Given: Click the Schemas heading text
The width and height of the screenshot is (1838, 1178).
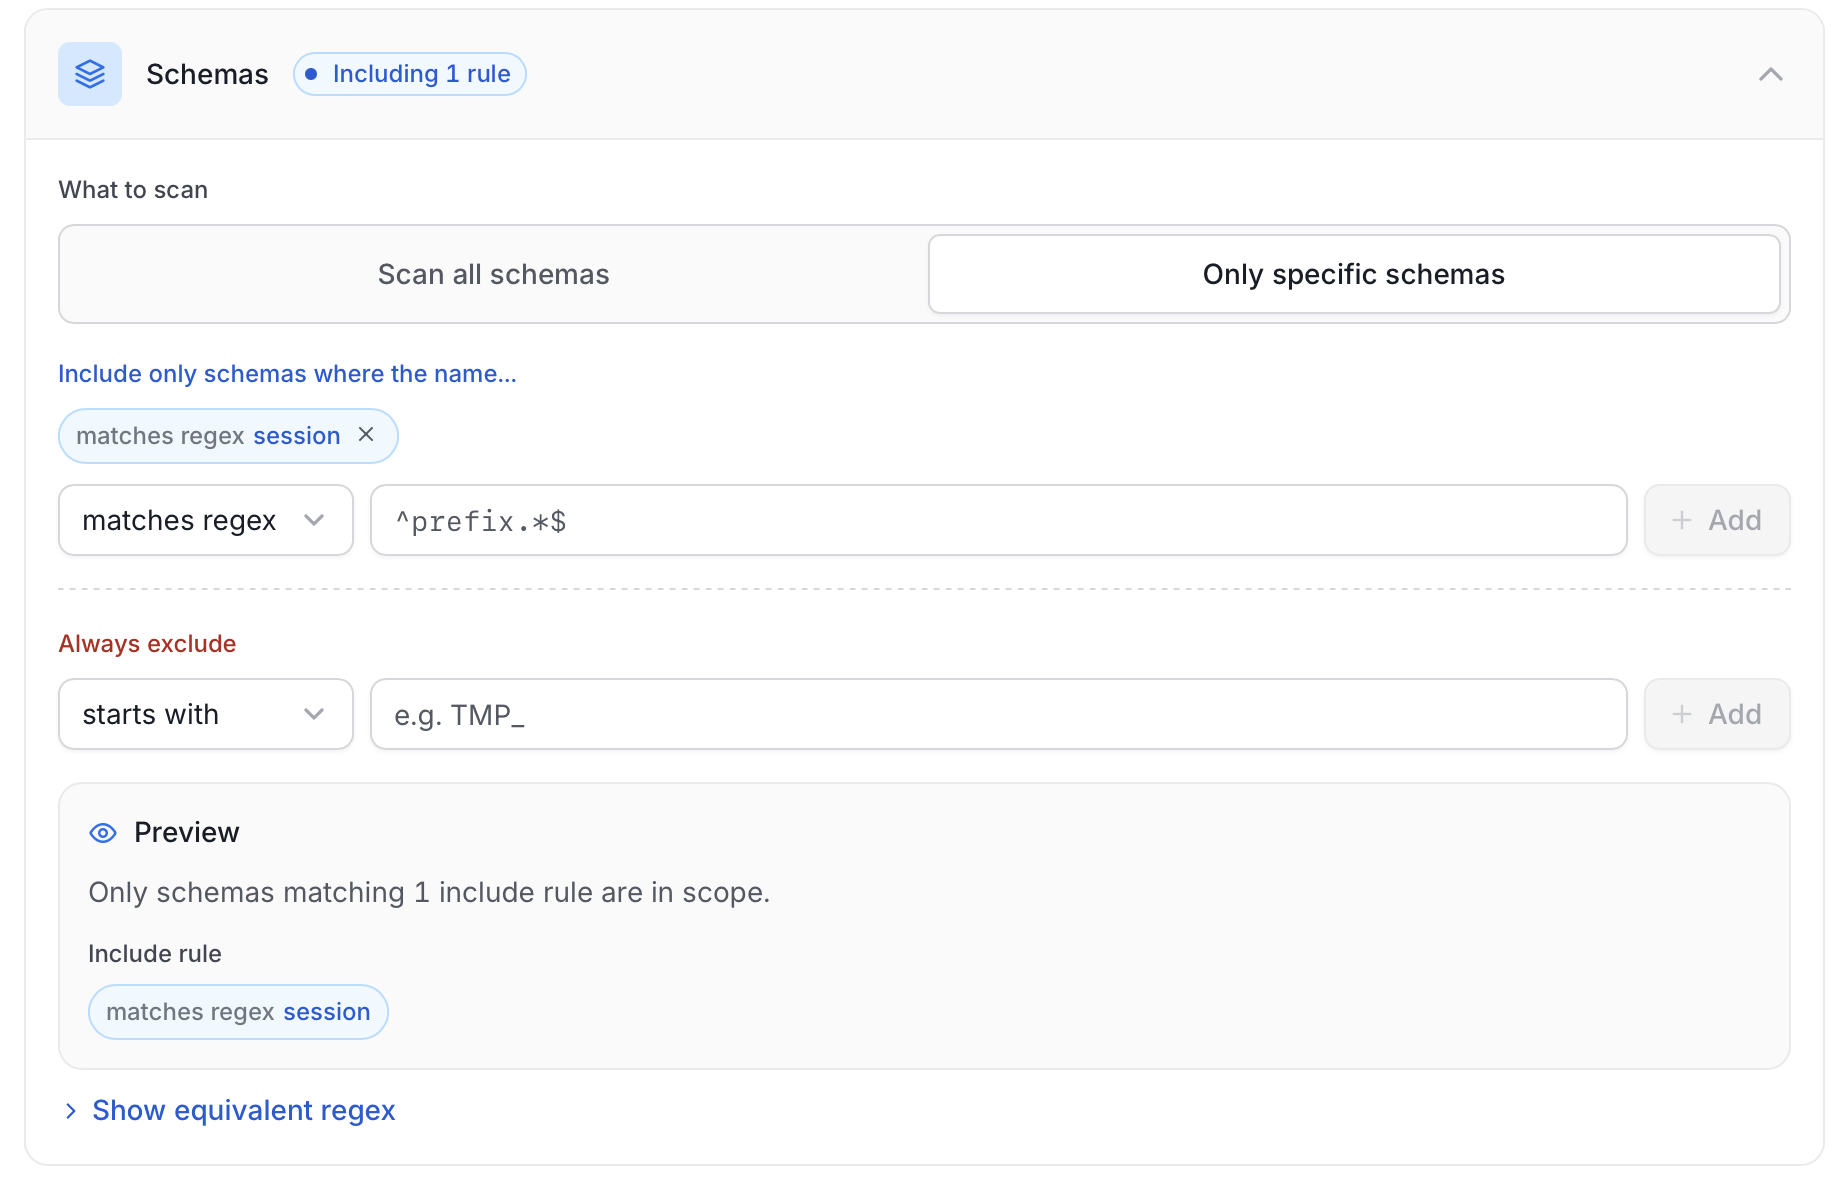Looking at the screenshot, I should pyautogui.click(x=207, y=74).
